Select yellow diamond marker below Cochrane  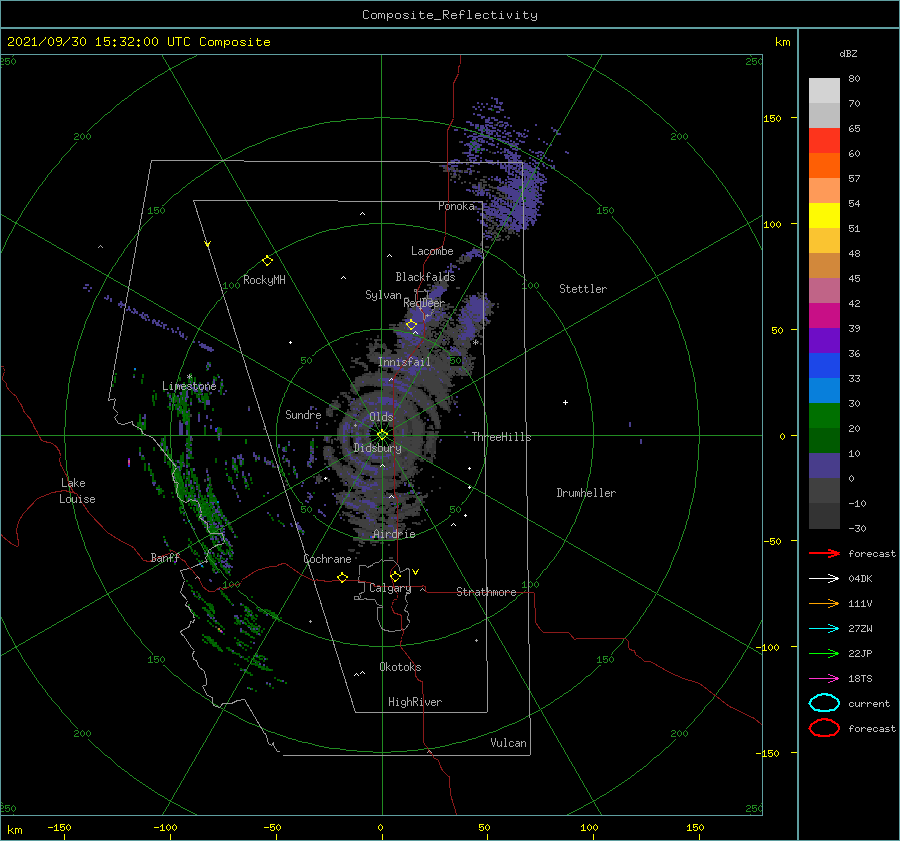343,578
